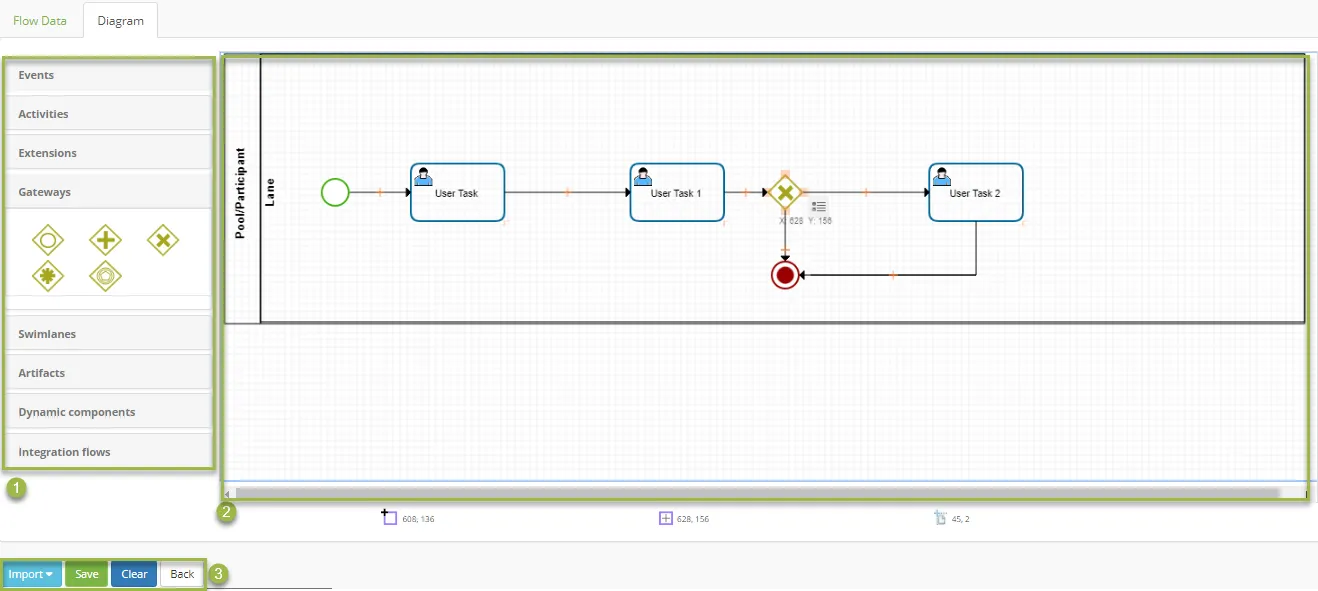Viewport: 1318px width, 591px height.
Task: Select the event-based gateway pentagon icon
Action: (105, 276)
